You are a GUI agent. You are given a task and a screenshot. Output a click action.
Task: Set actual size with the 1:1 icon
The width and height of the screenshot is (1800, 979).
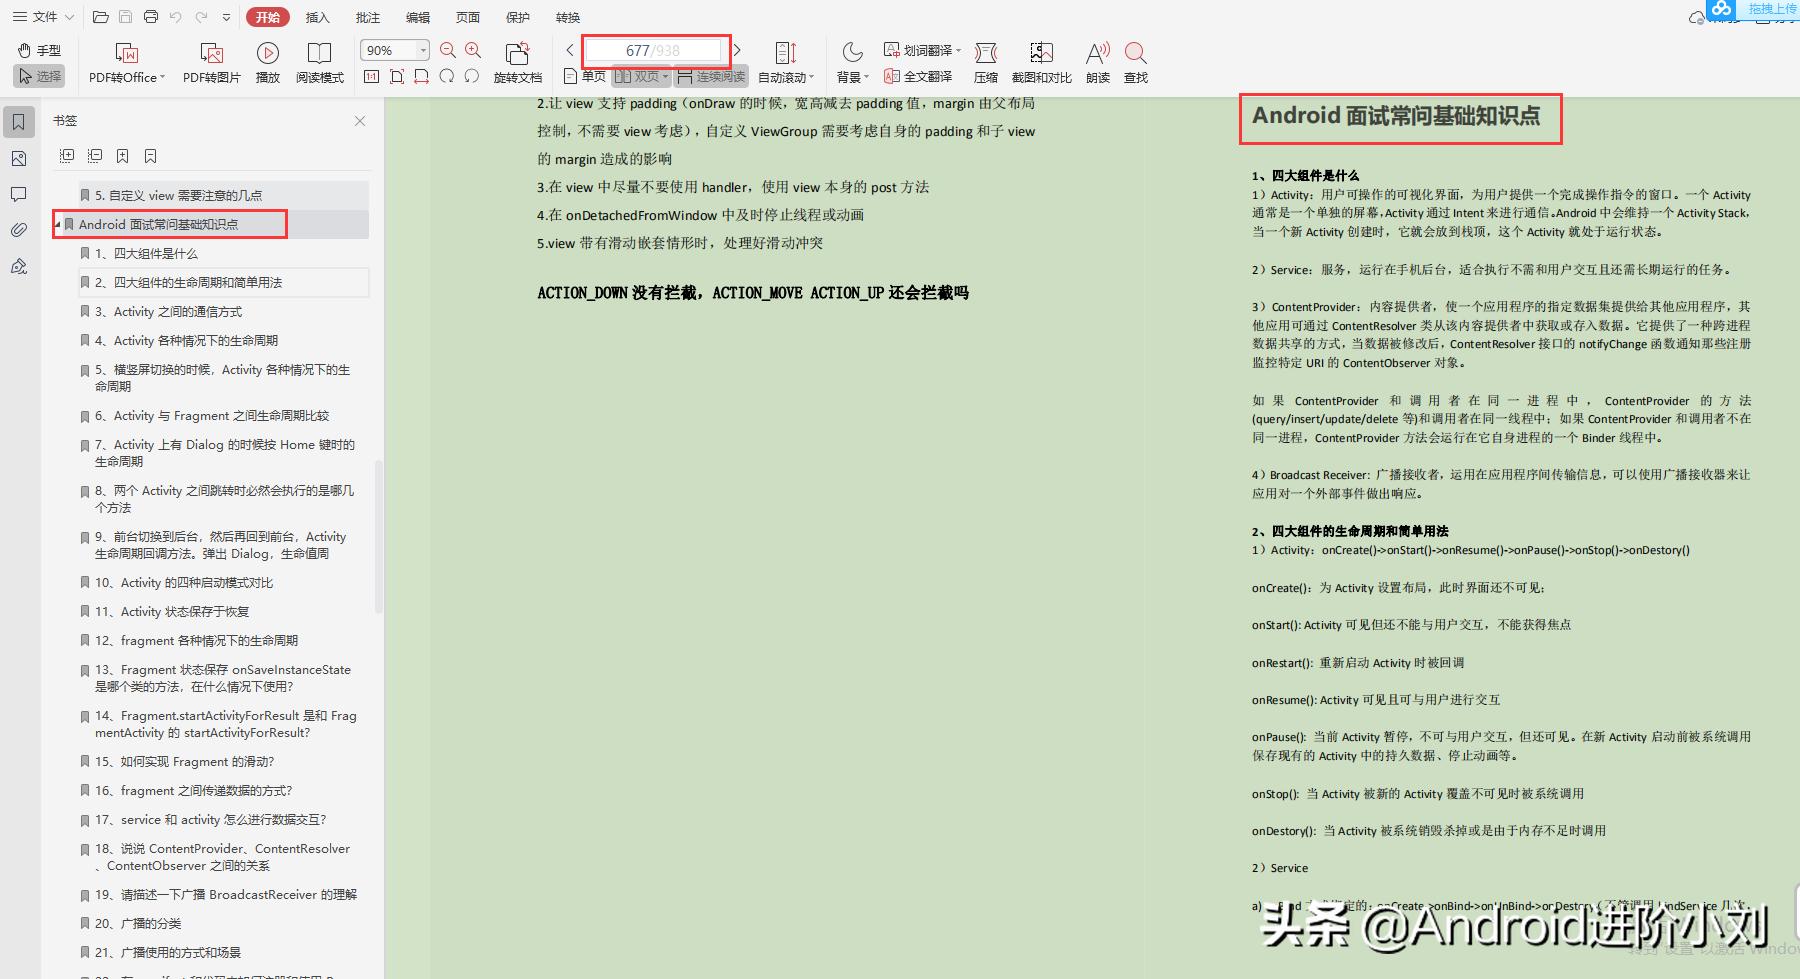click(372, 76)
